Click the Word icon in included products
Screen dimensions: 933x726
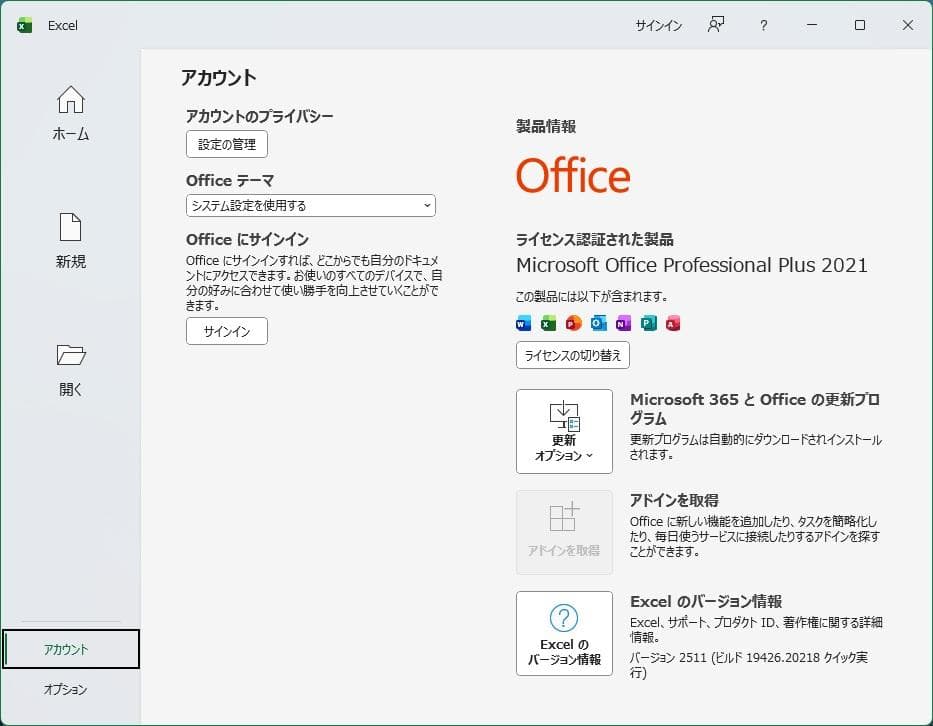coord(521,323)
